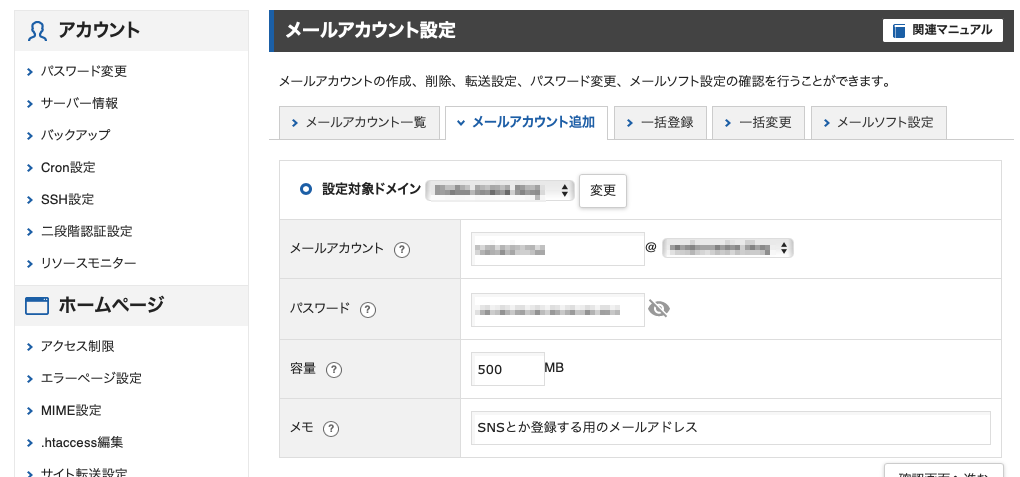Open the 設定対象ドメイン dropdown

point(500,191)
